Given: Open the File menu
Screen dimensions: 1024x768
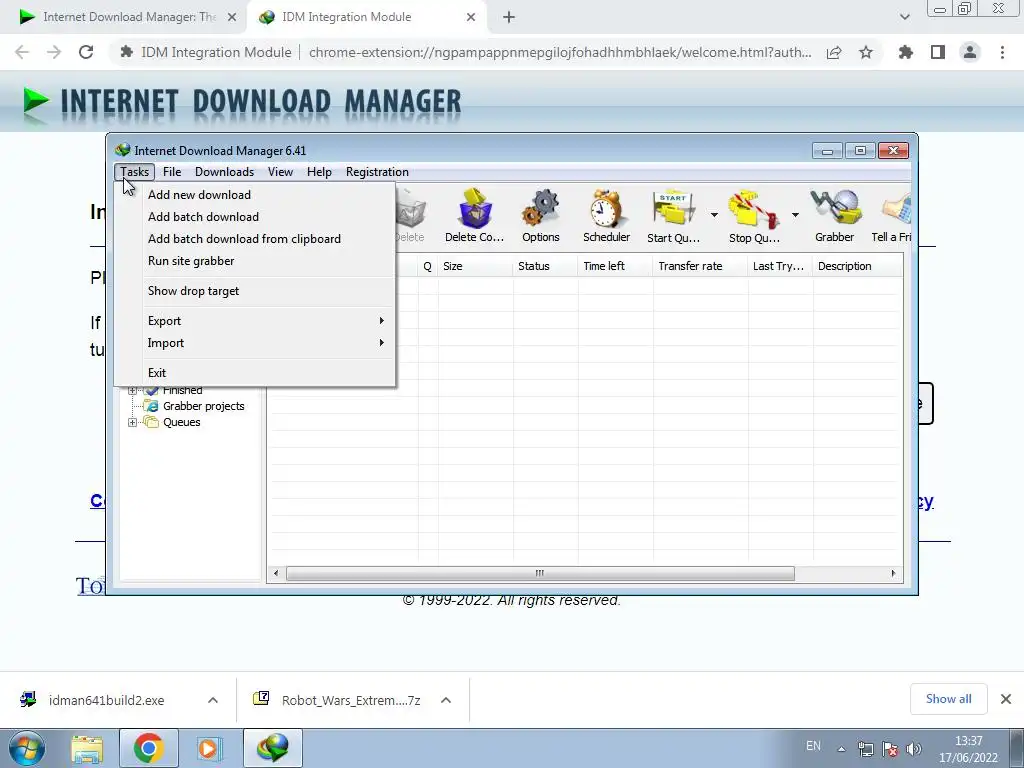Looking at the screenshot, I should 172,172.
